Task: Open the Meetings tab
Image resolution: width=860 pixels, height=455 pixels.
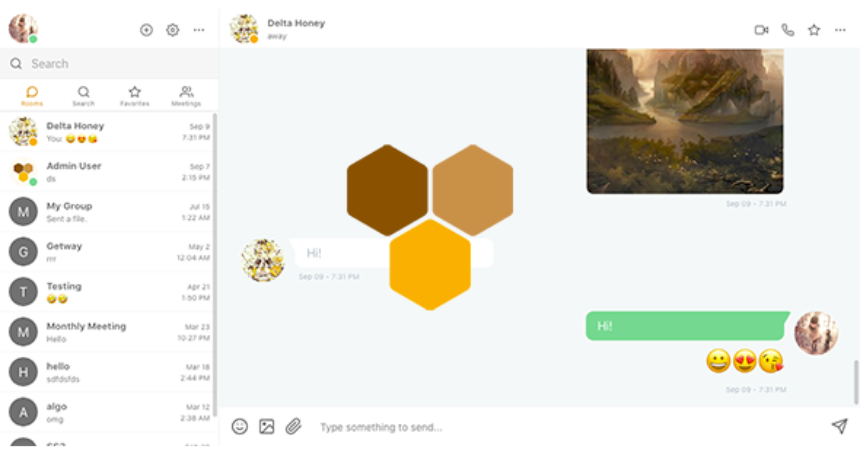Action: [186, 96]
